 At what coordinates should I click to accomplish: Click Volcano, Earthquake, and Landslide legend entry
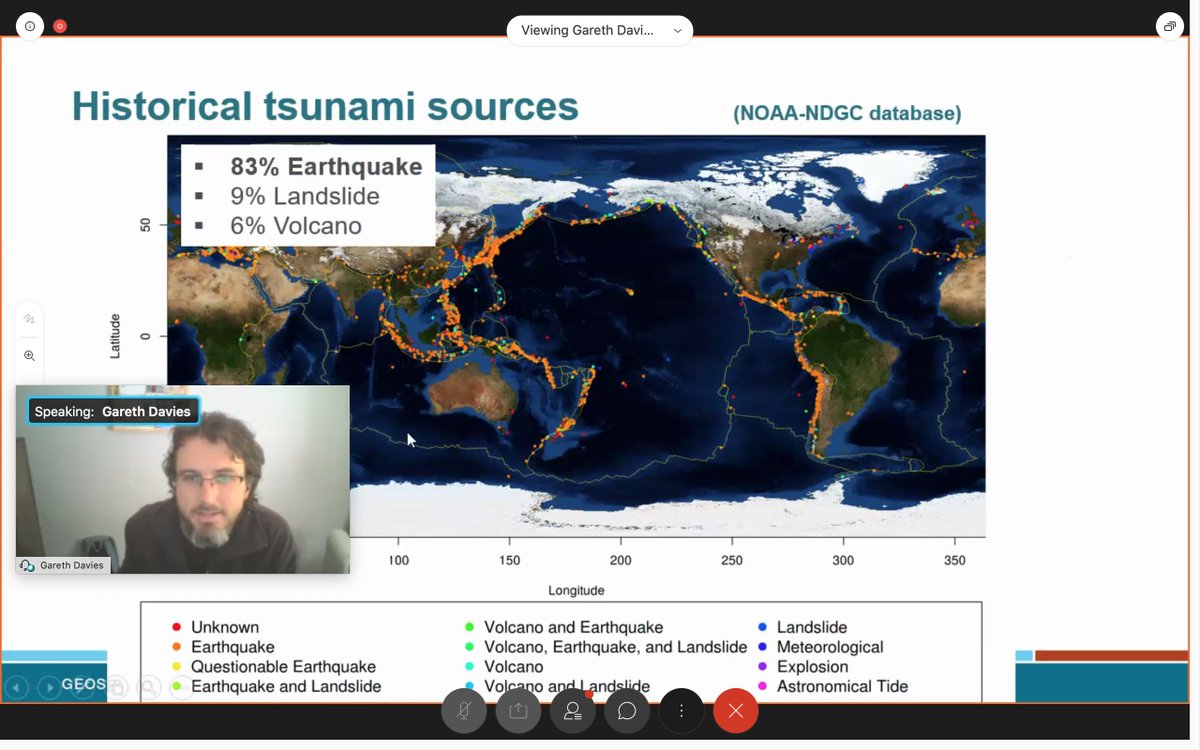[x=605, y=647]
